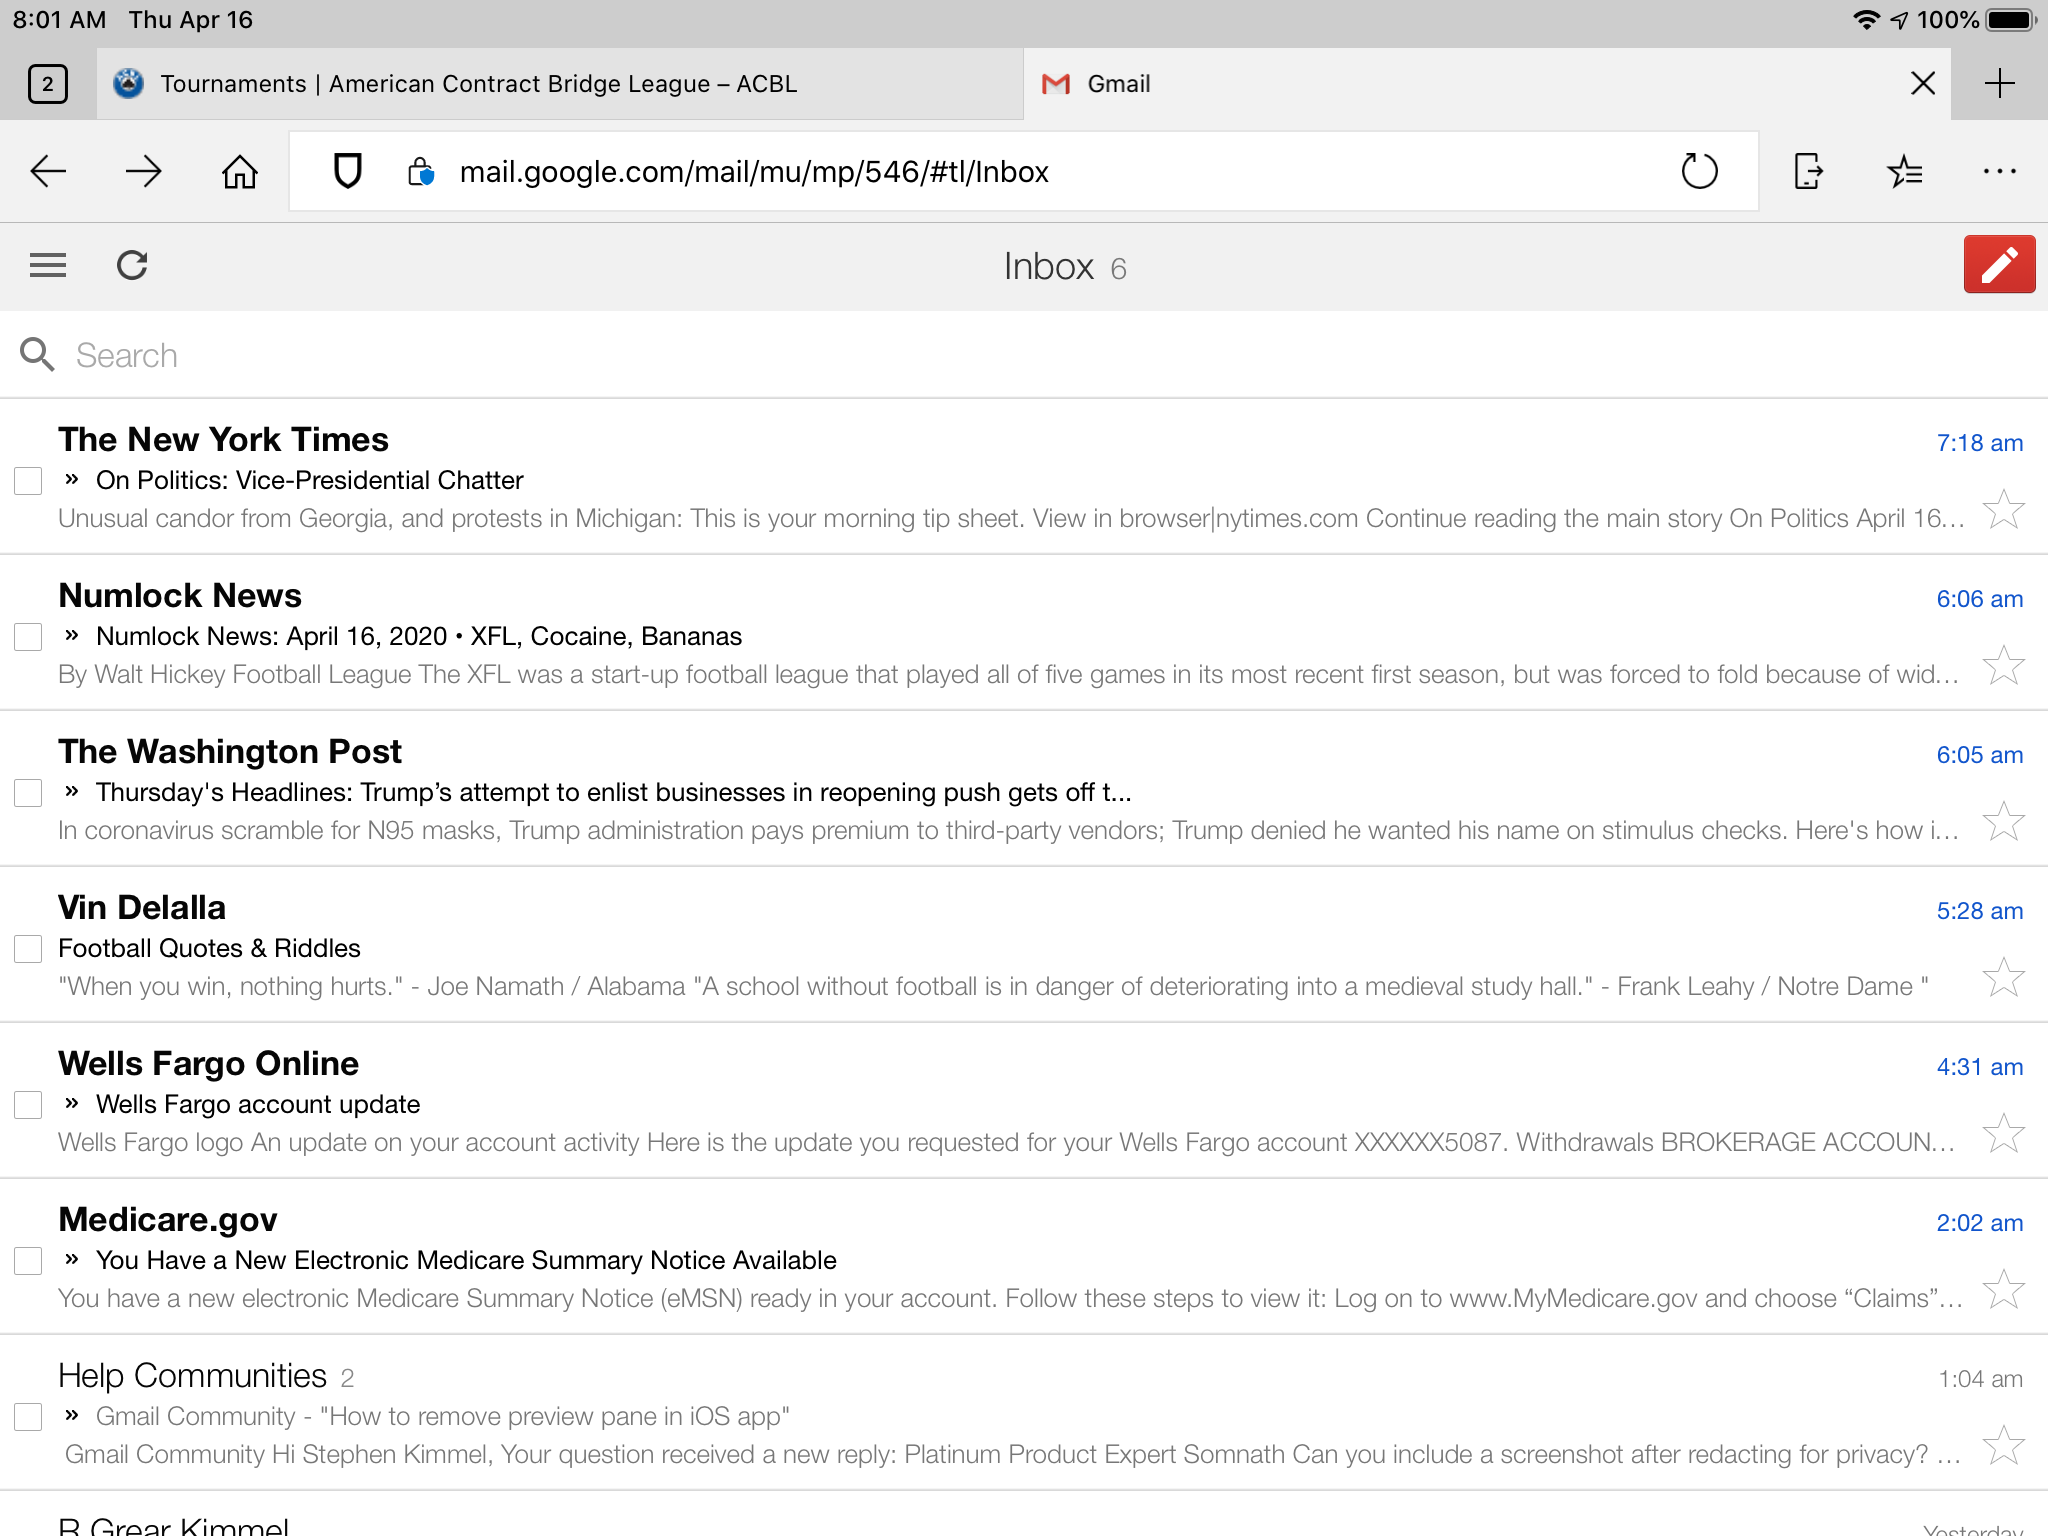Tap the 7:18 am timestamp
The height and width of the screenshot is (1536, 2048).
[1979, 443]
